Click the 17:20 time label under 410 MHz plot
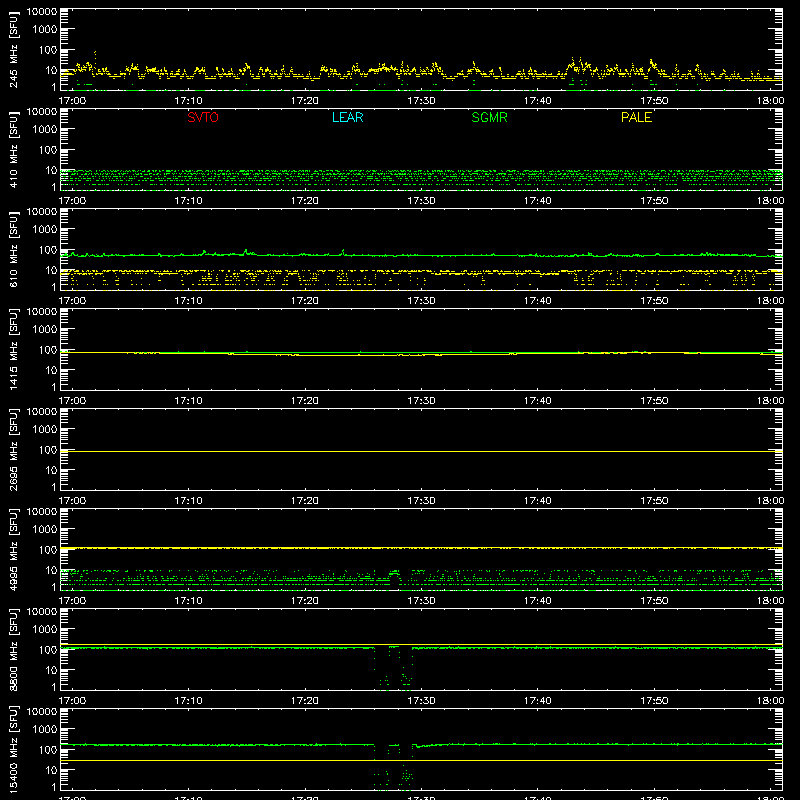 [305, 201]
